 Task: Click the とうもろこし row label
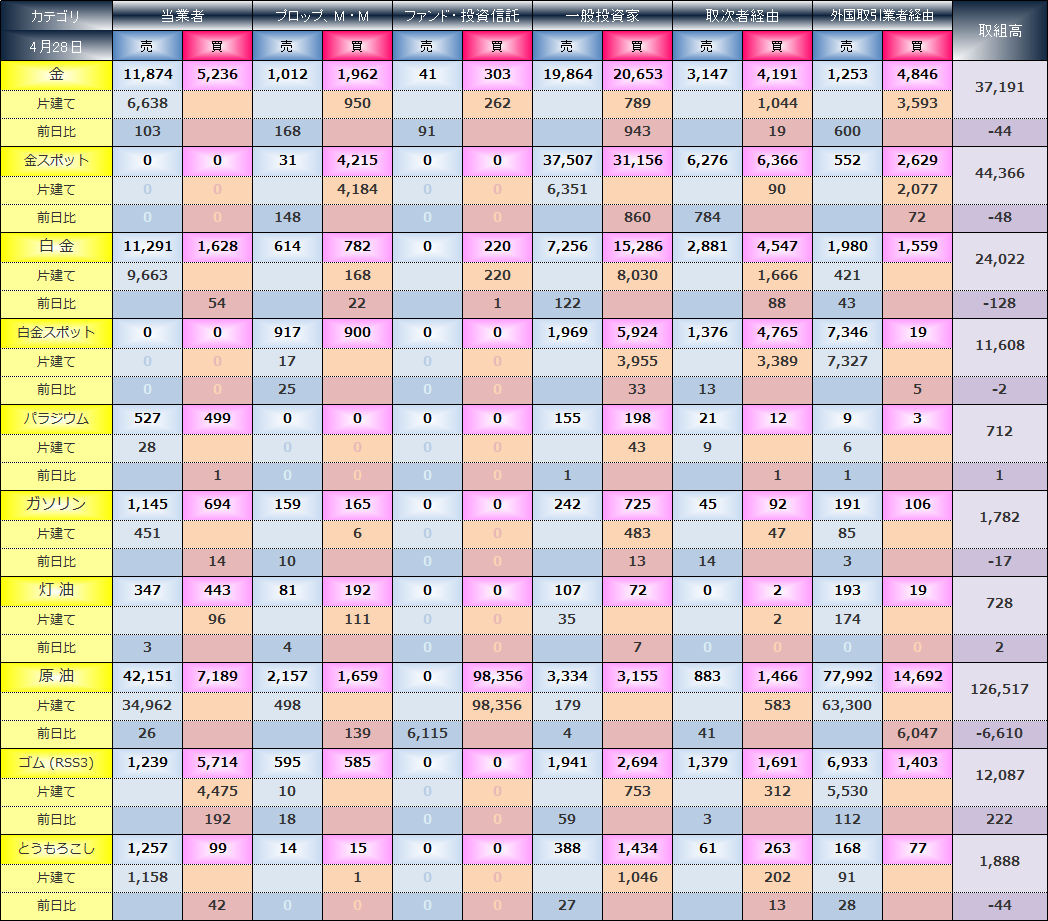pyautogui.click(x=56, y=849)
